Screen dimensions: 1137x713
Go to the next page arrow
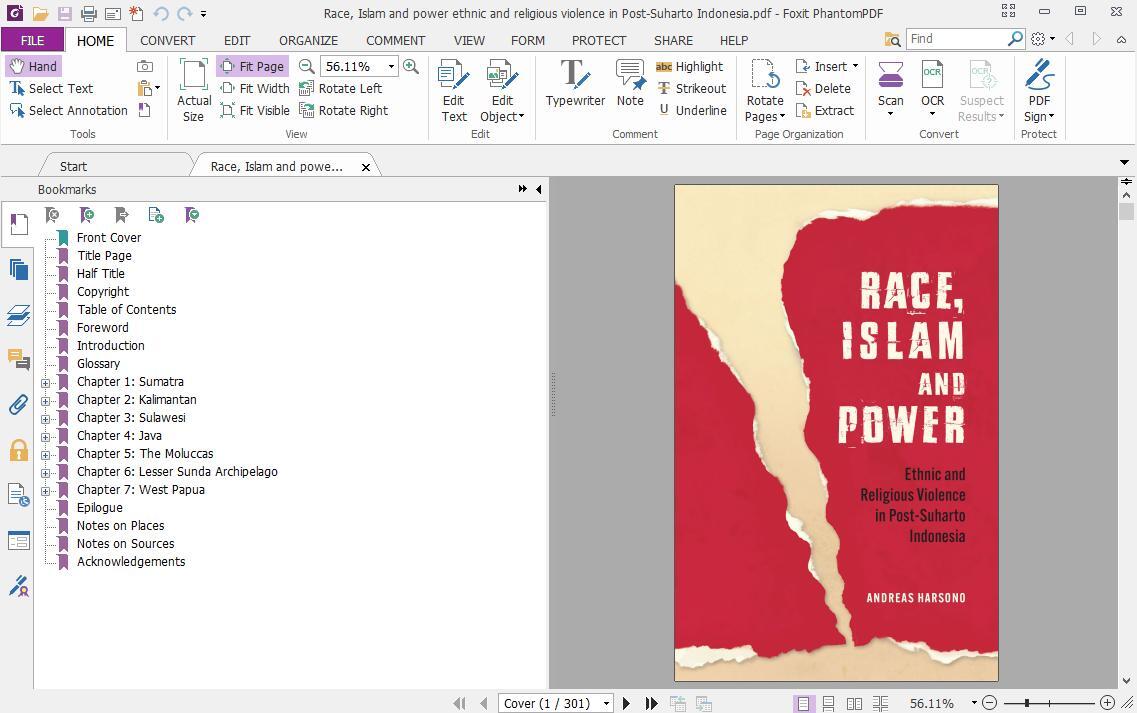click(627, 703)
